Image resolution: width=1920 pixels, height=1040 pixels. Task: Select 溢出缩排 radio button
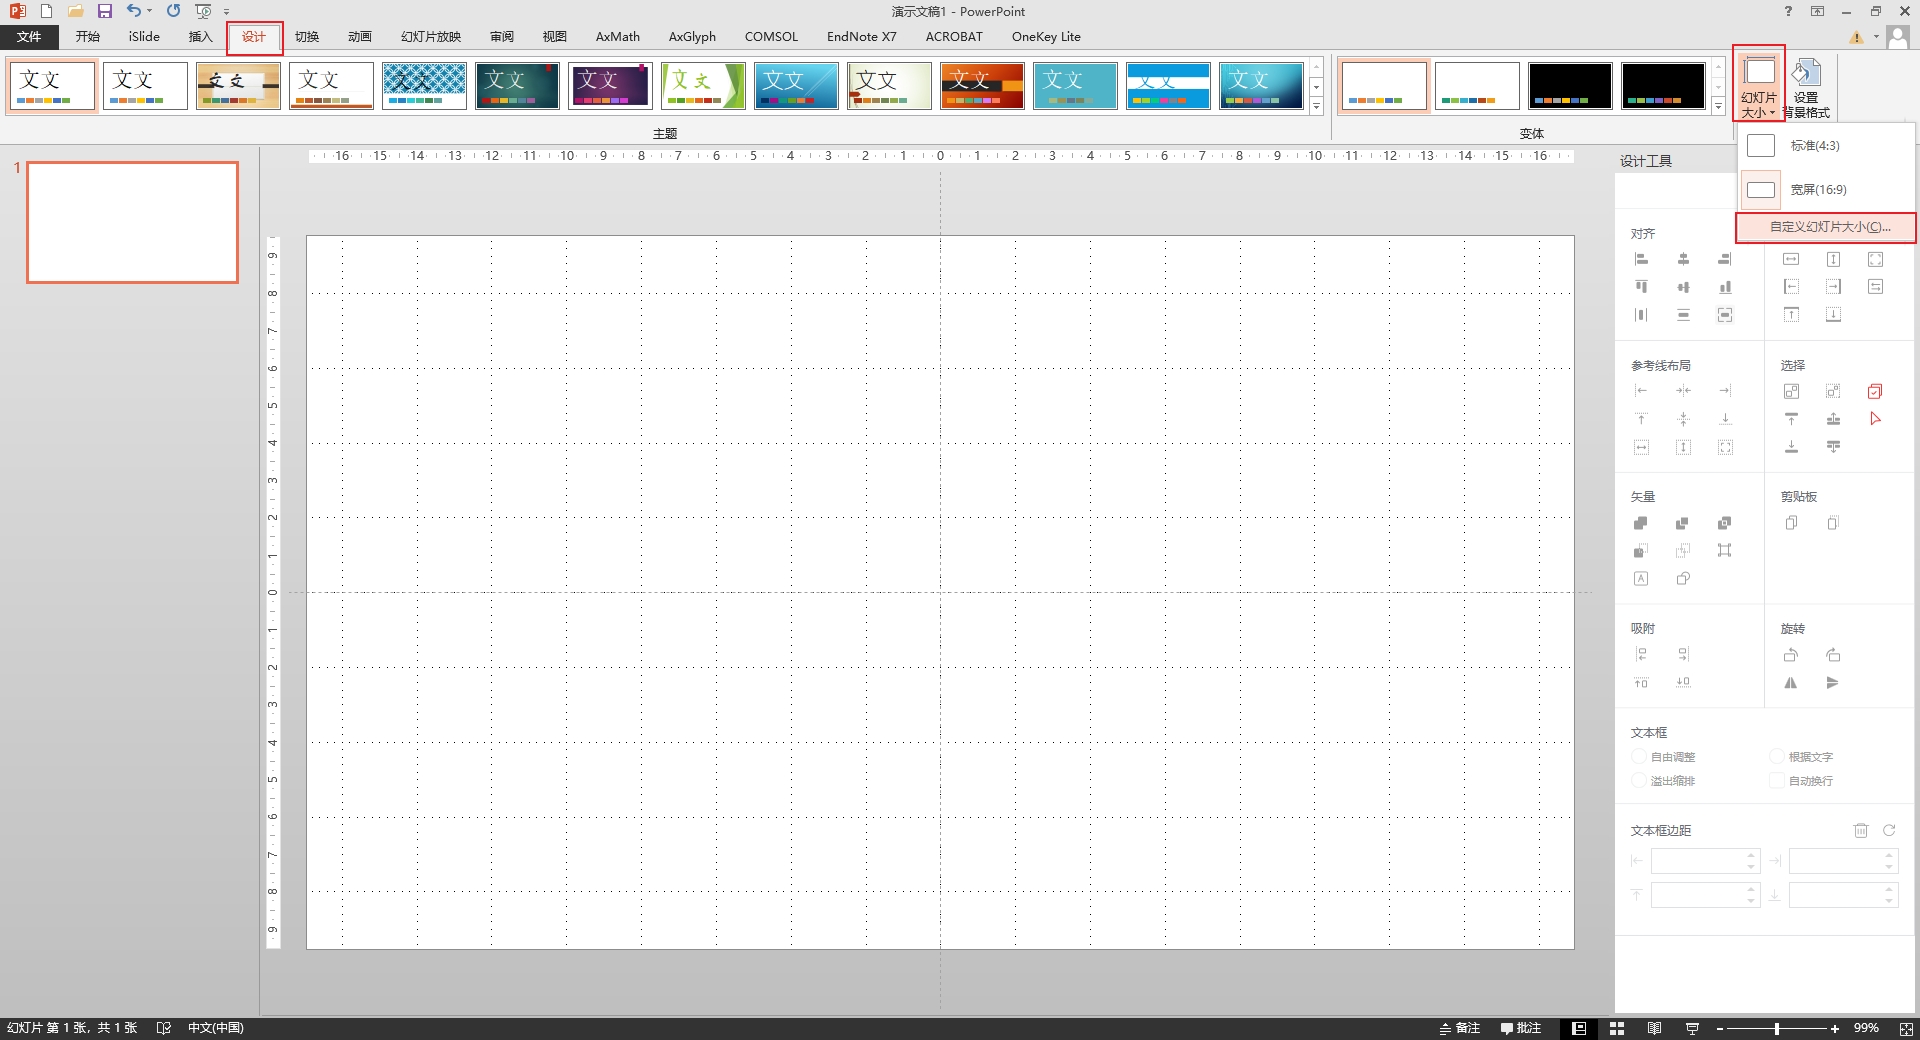1639,781
